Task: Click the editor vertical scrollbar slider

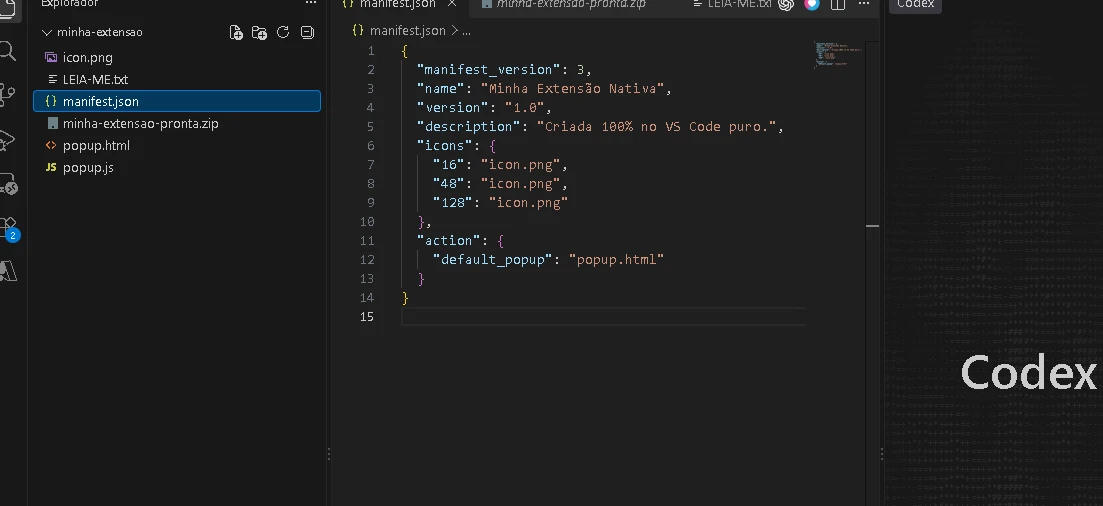Action: pos(872,226)
